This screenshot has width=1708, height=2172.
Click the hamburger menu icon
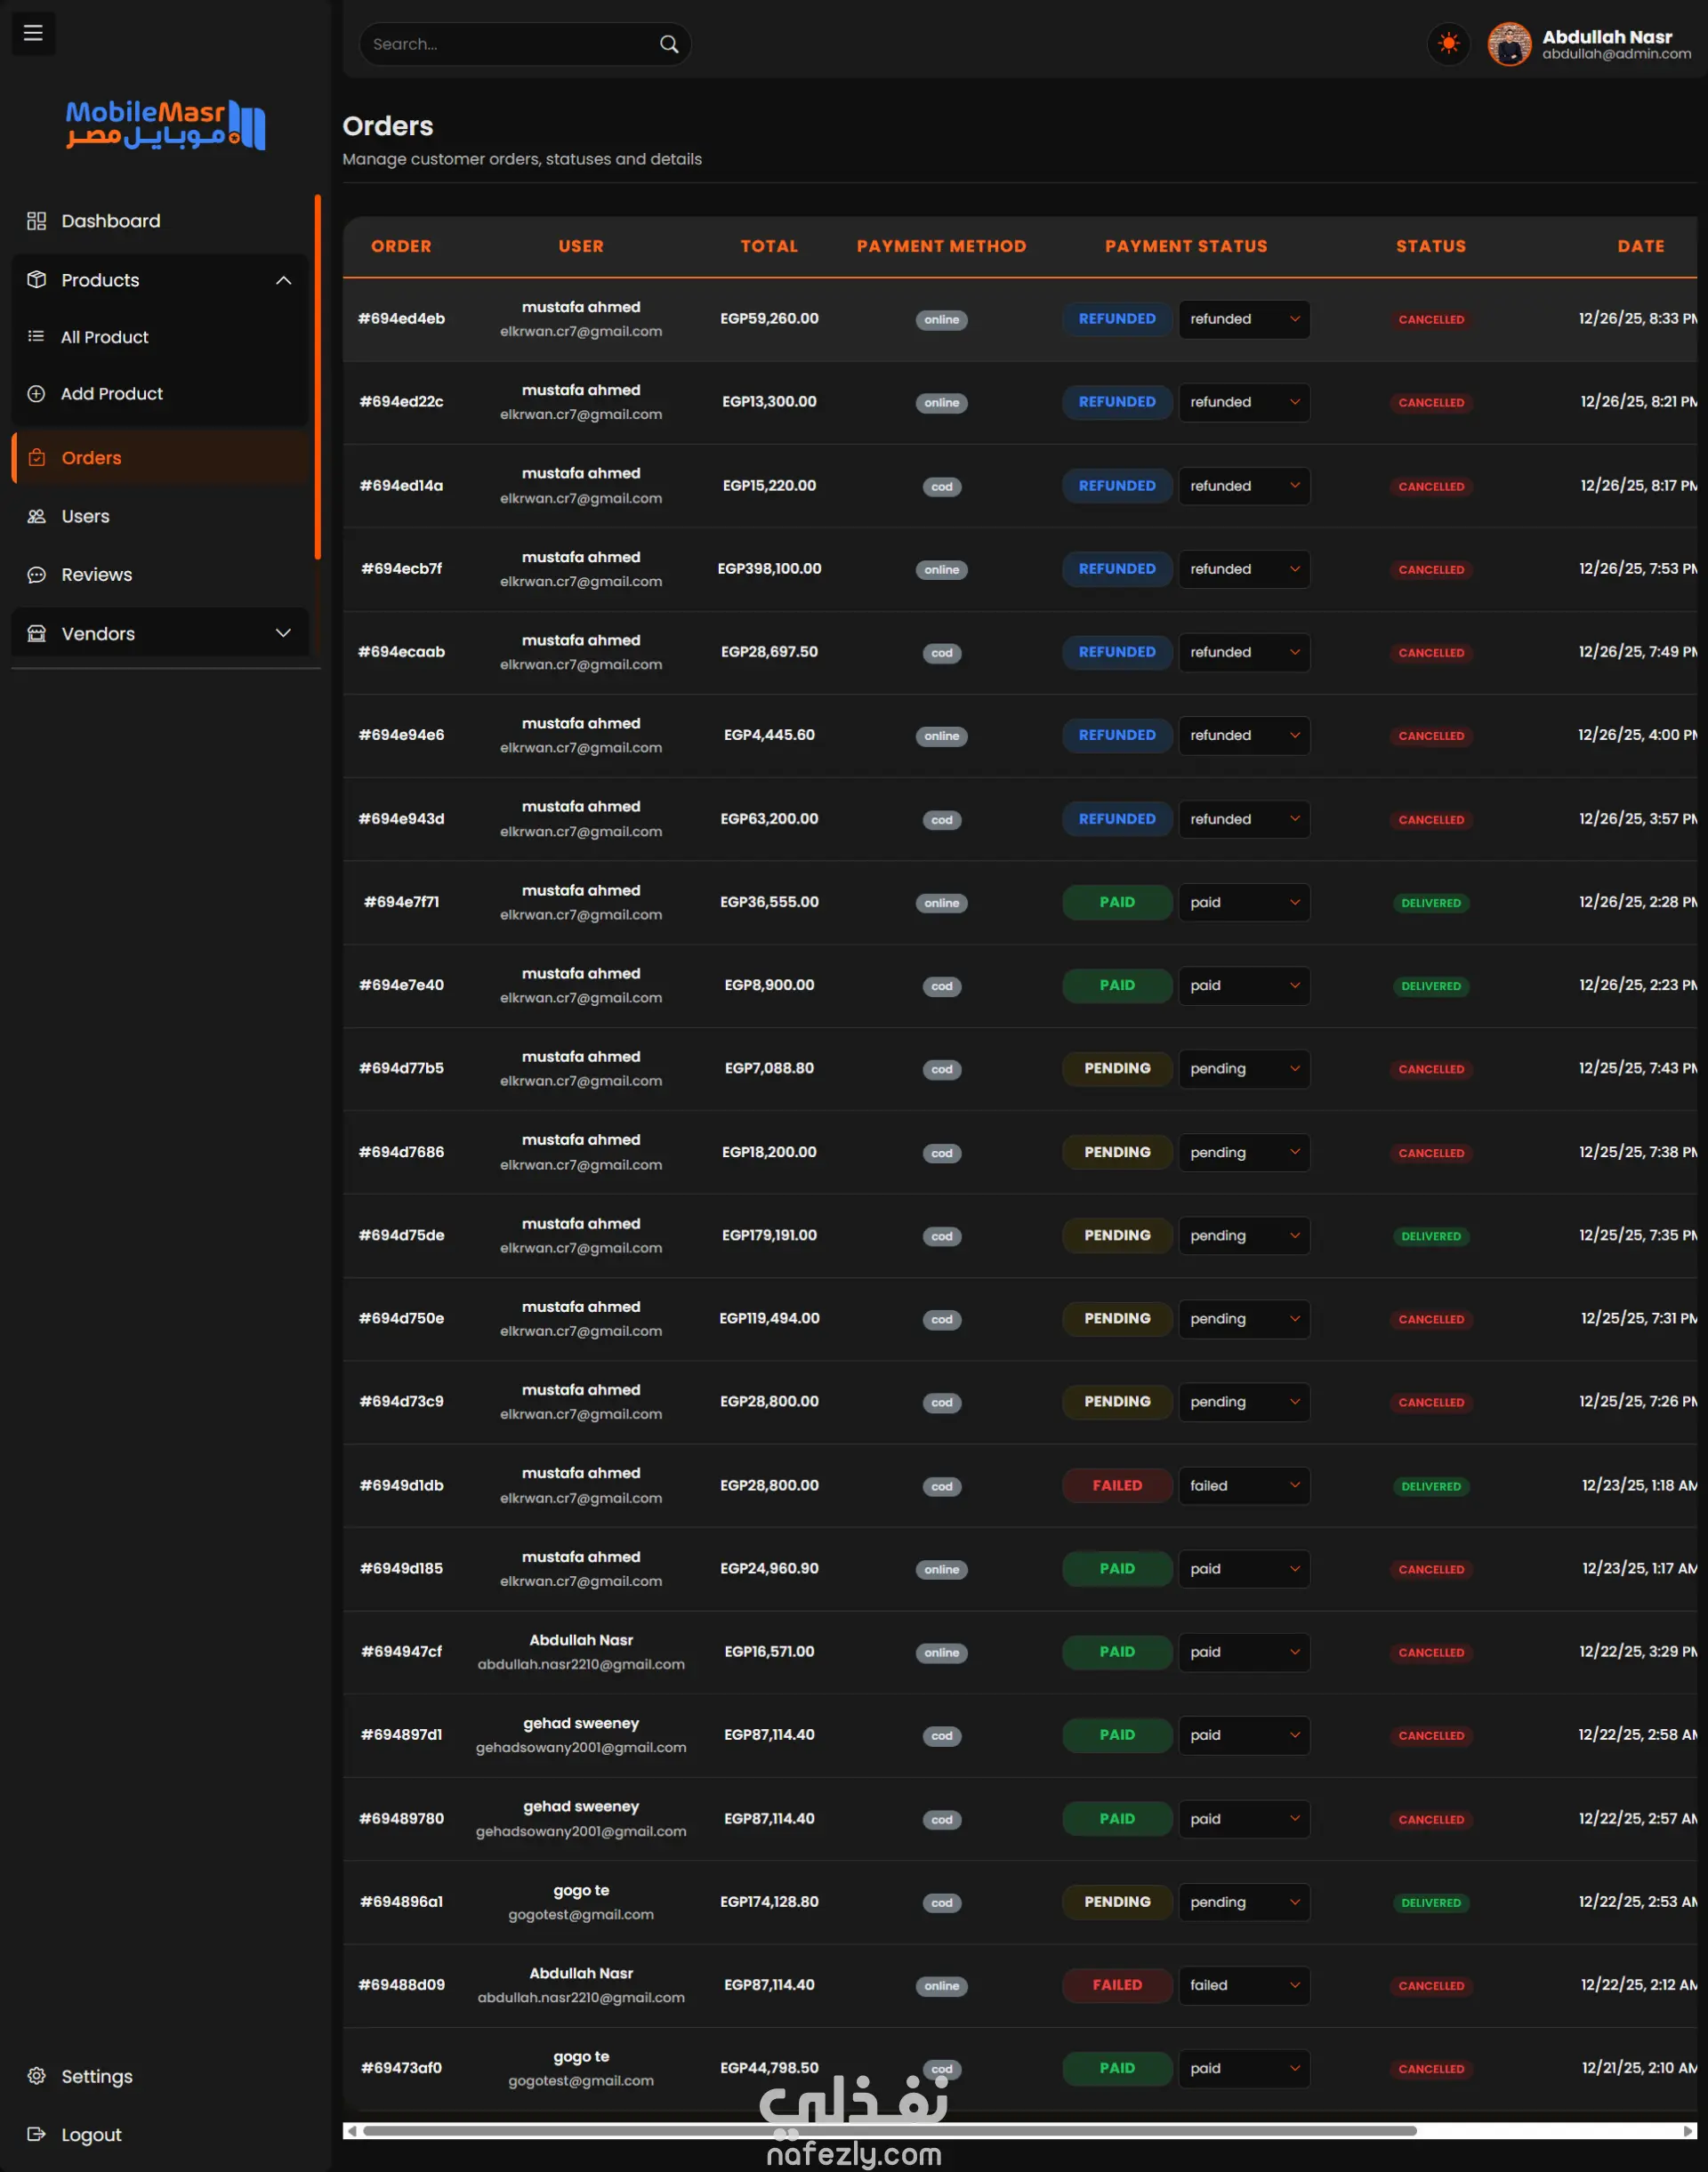click(33, 33)
